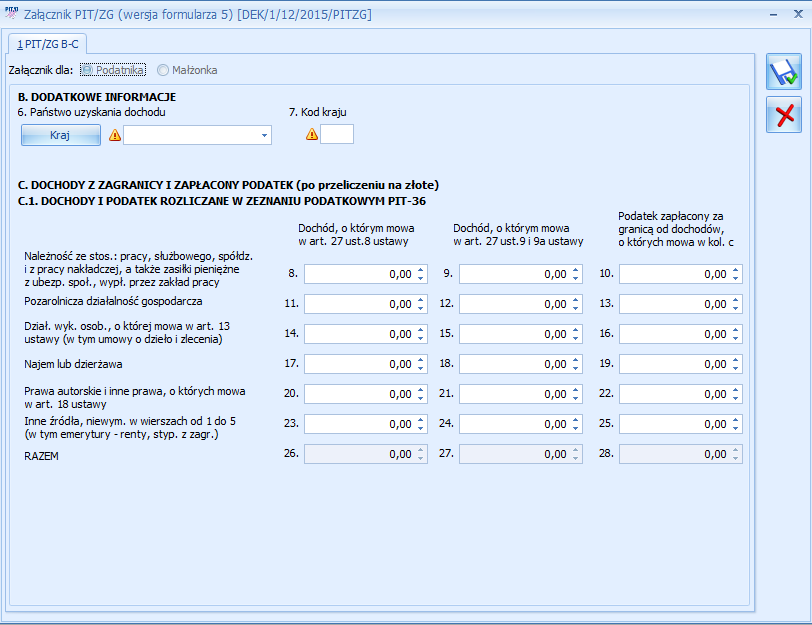Decrease field 11 value with down arrow
812x625 pixels.
click(420, 309)
